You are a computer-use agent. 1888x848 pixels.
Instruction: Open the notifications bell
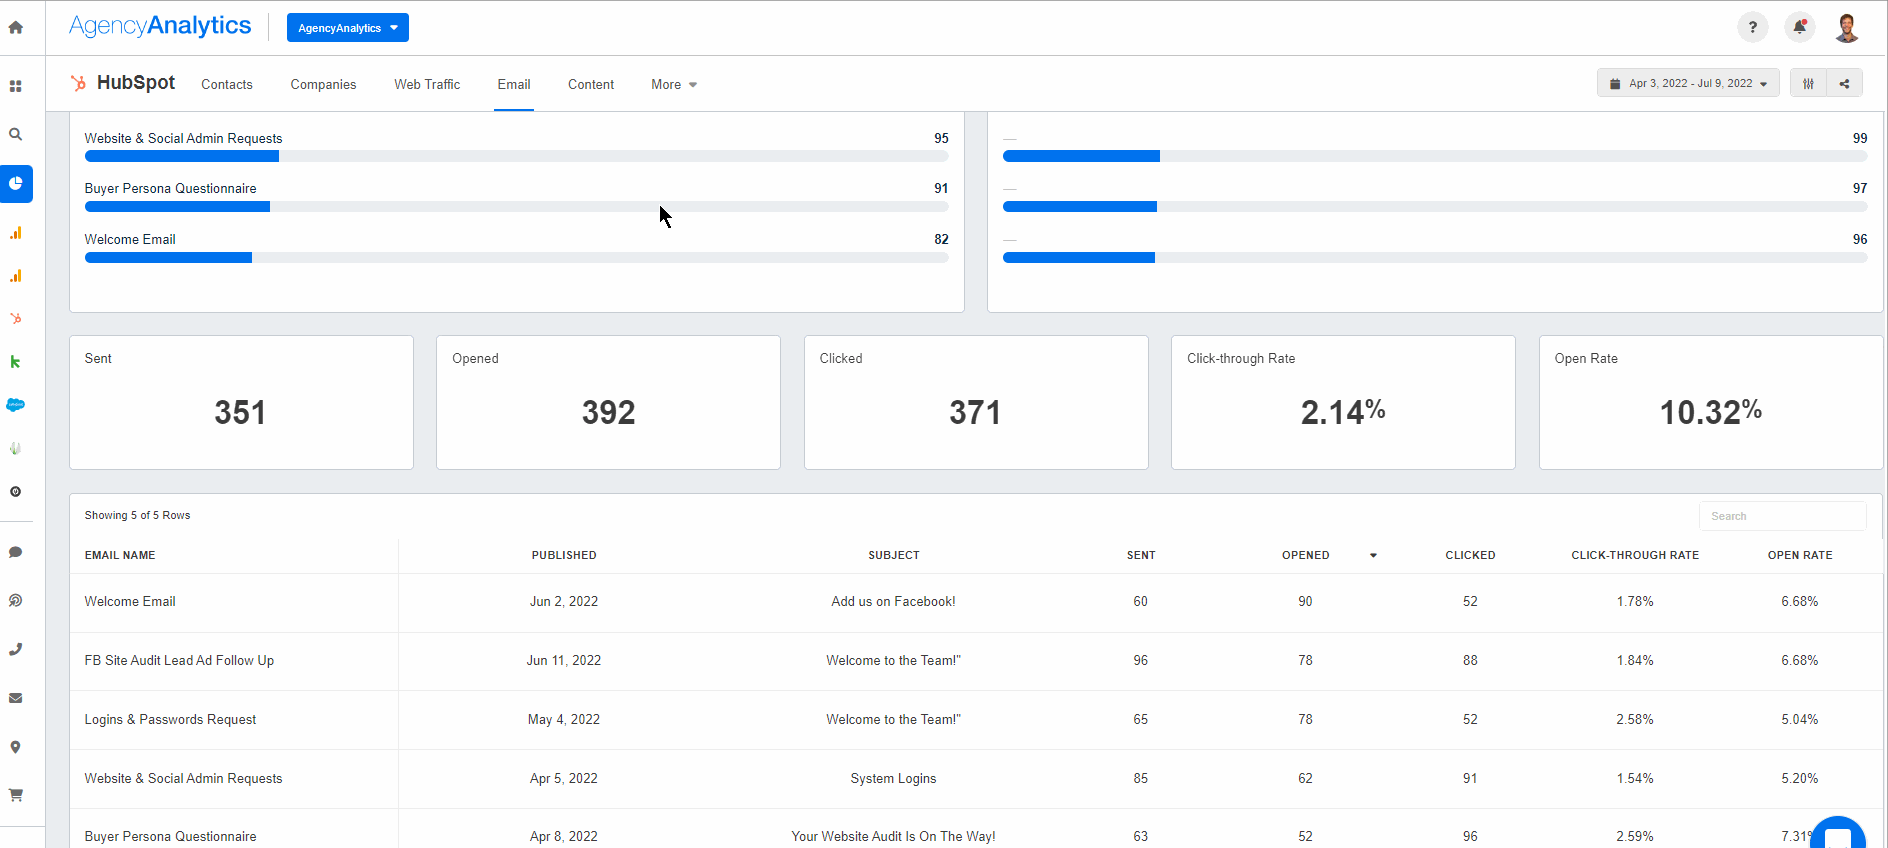(1799, 28)
